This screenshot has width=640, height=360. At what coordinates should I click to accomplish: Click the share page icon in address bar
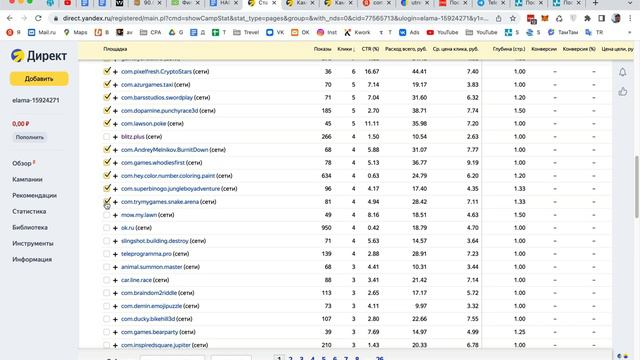click(498, 18)
